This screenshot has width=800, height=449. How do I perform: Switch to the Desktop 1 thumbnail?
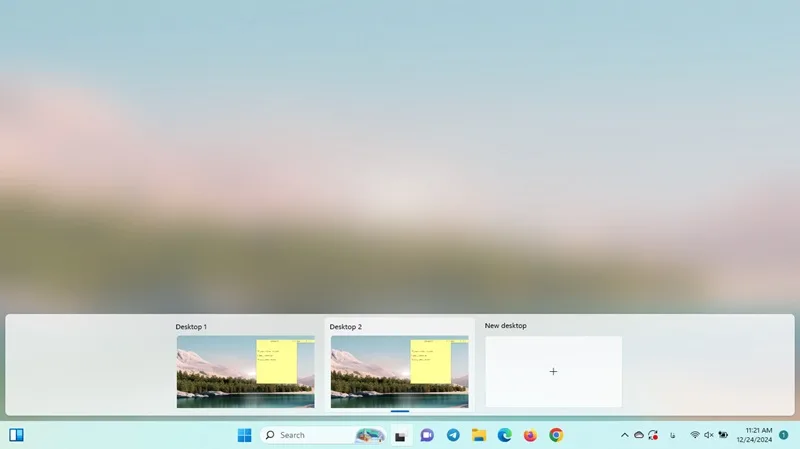245,371
